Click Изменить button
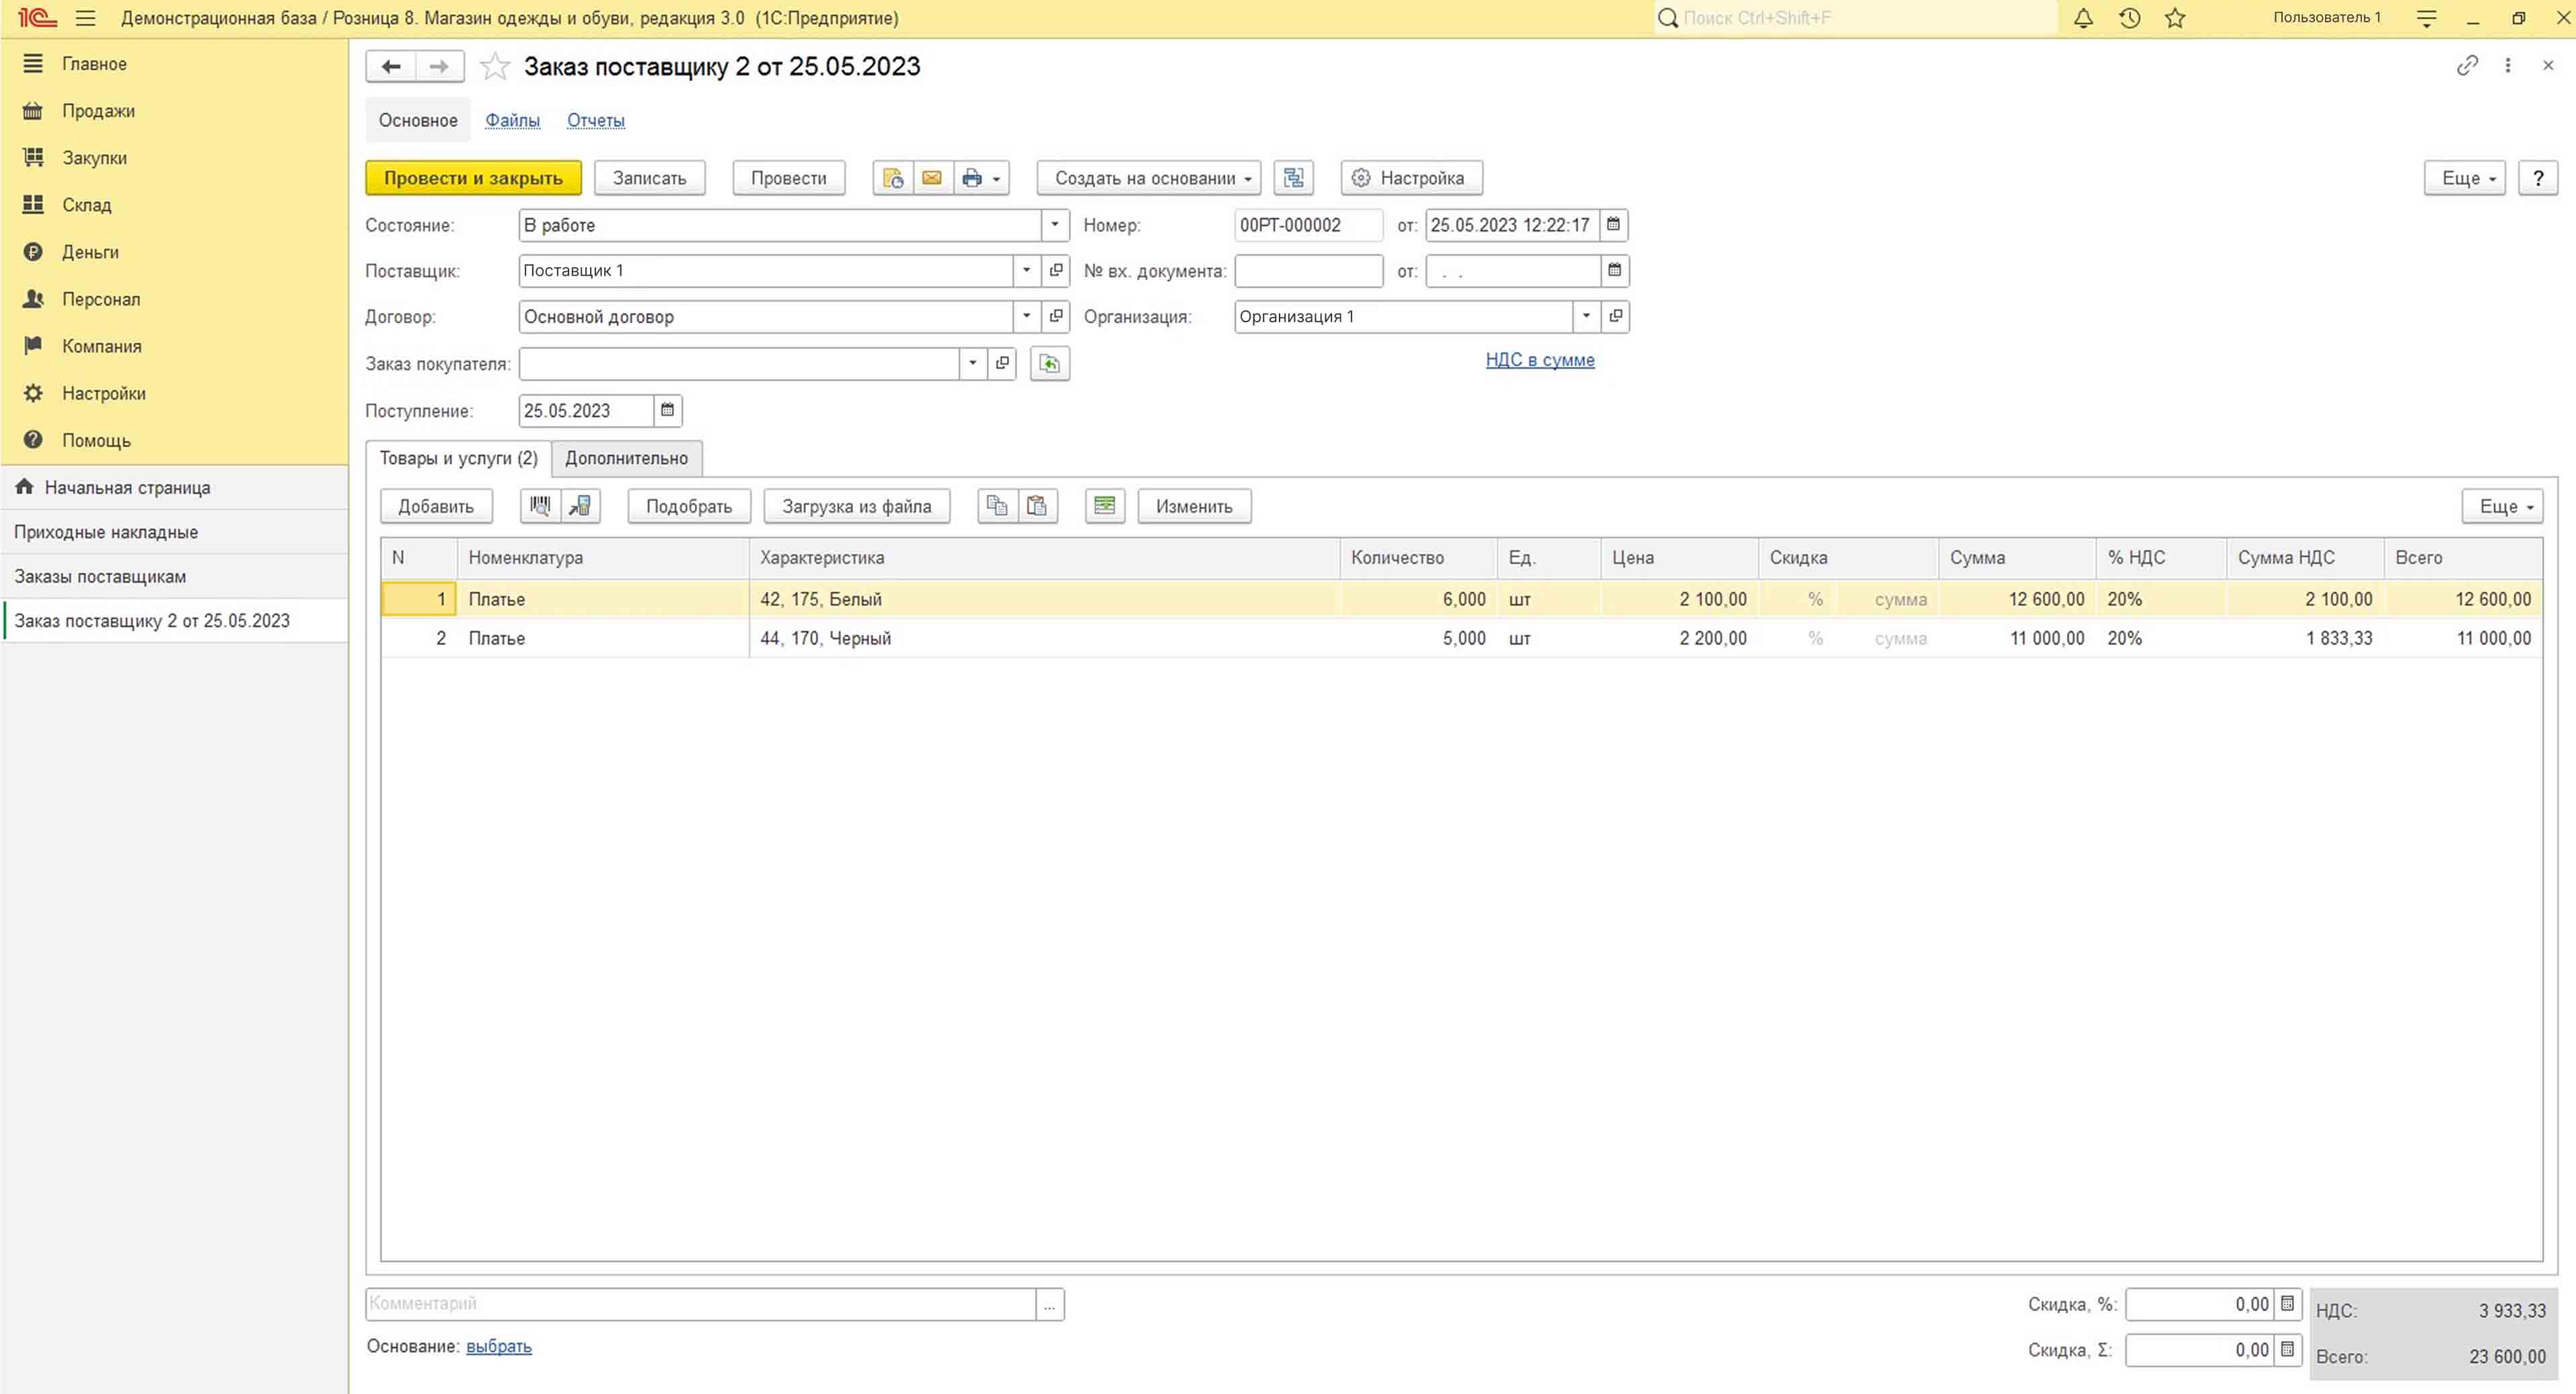Image resolution: width=2576 pixels, height=1394 pixels. tap(1194, 506)
